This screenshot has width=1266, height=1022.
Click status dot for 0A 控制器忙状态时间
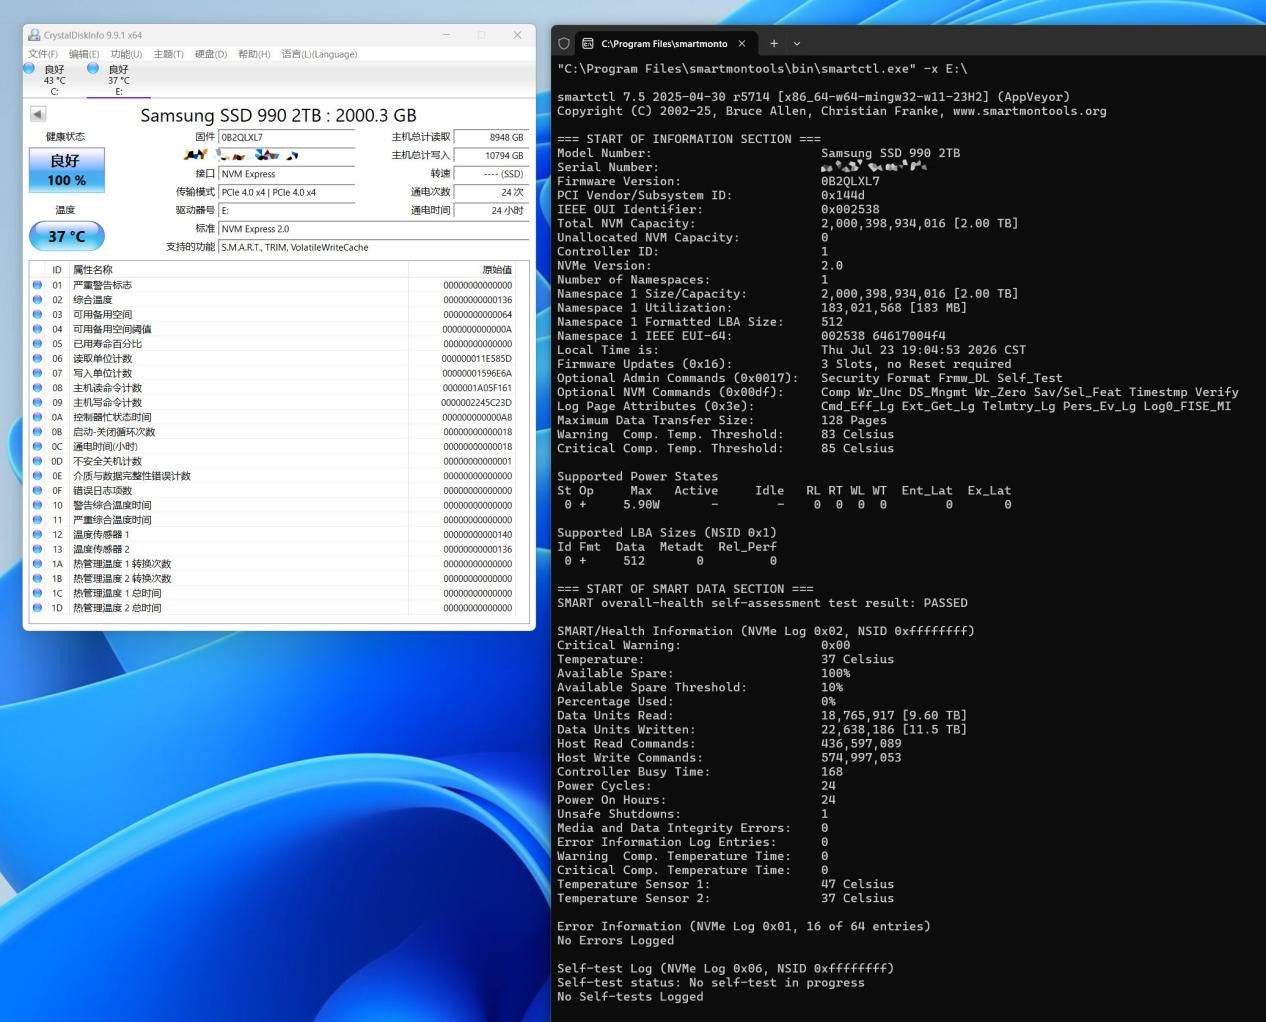[38, 417]
